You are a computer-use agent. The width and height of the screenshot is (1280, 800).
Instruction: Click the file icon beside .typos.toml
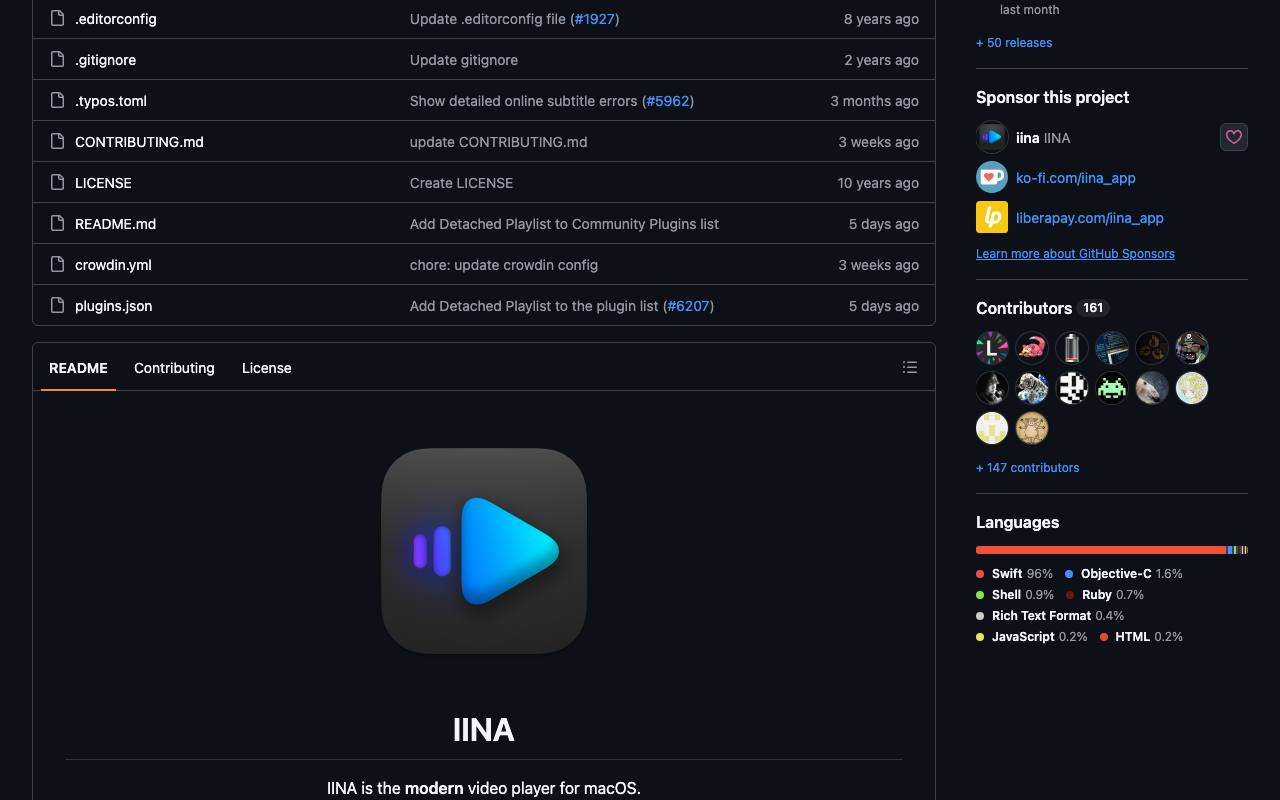pyautogui.click(x=57, y=100)
